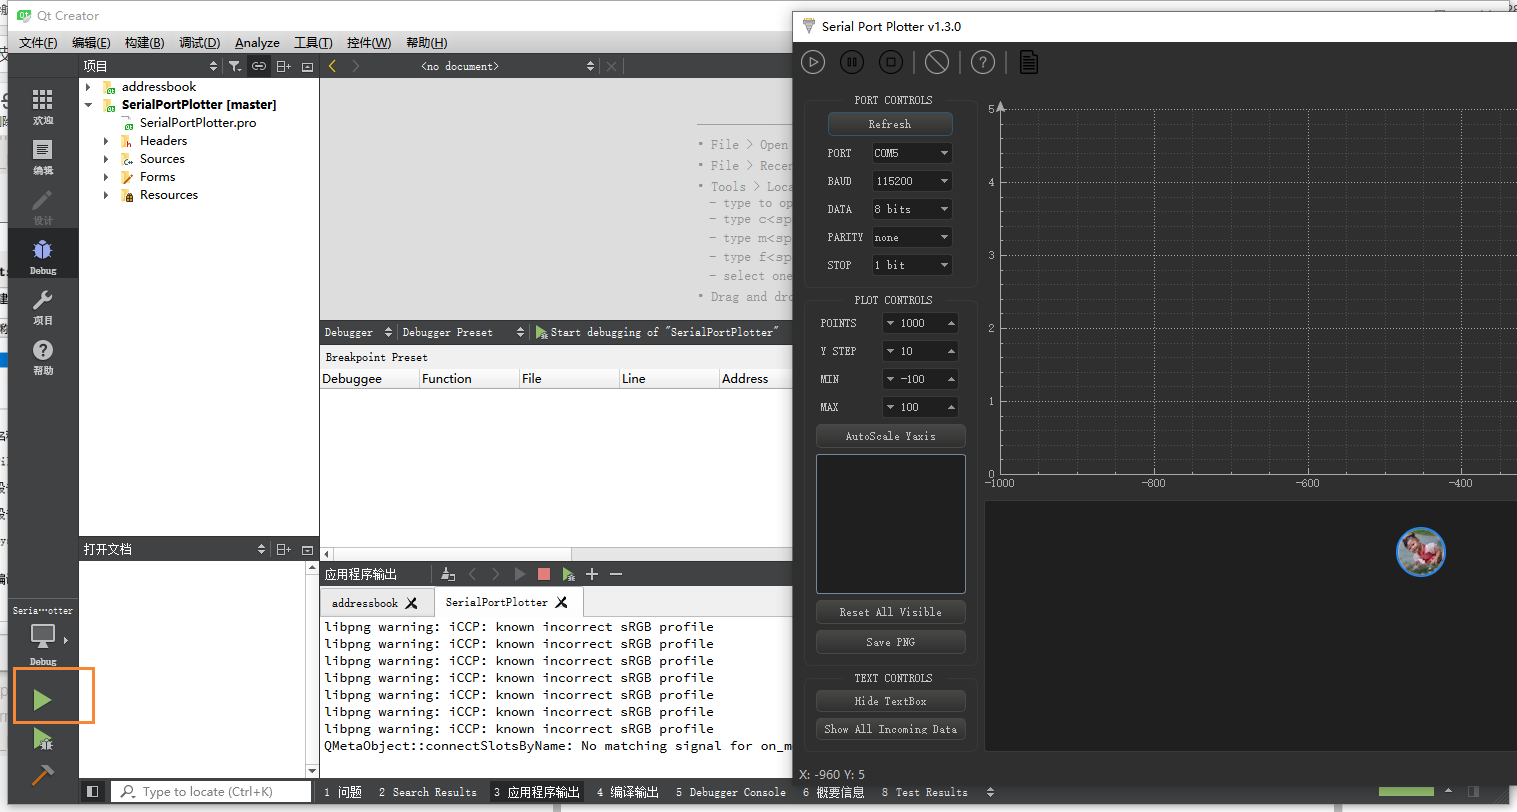Pause the serial plot
1517x812 pixels.
pyautogui.click(x=851, y=61)
